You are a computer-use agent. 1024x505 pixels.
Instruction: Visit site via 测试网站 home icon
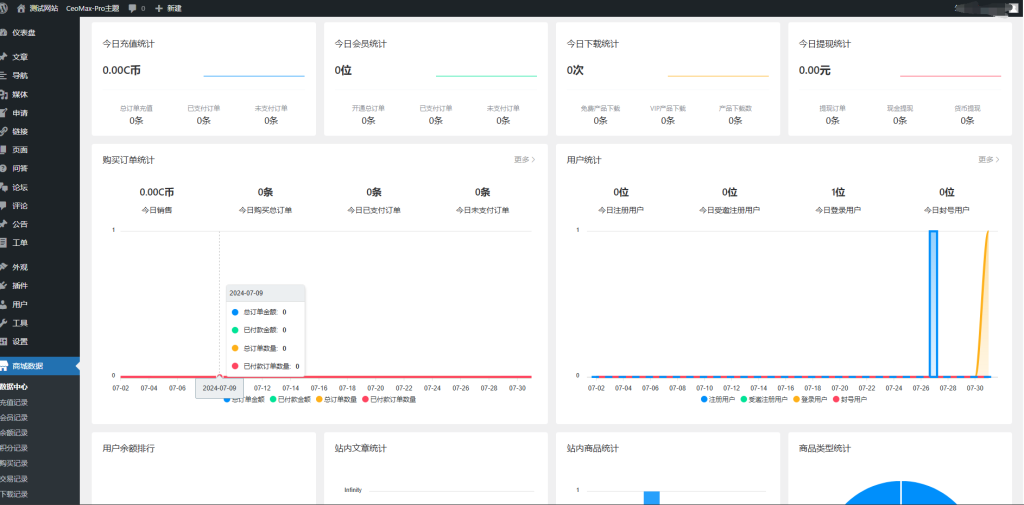tap(21, 8)
